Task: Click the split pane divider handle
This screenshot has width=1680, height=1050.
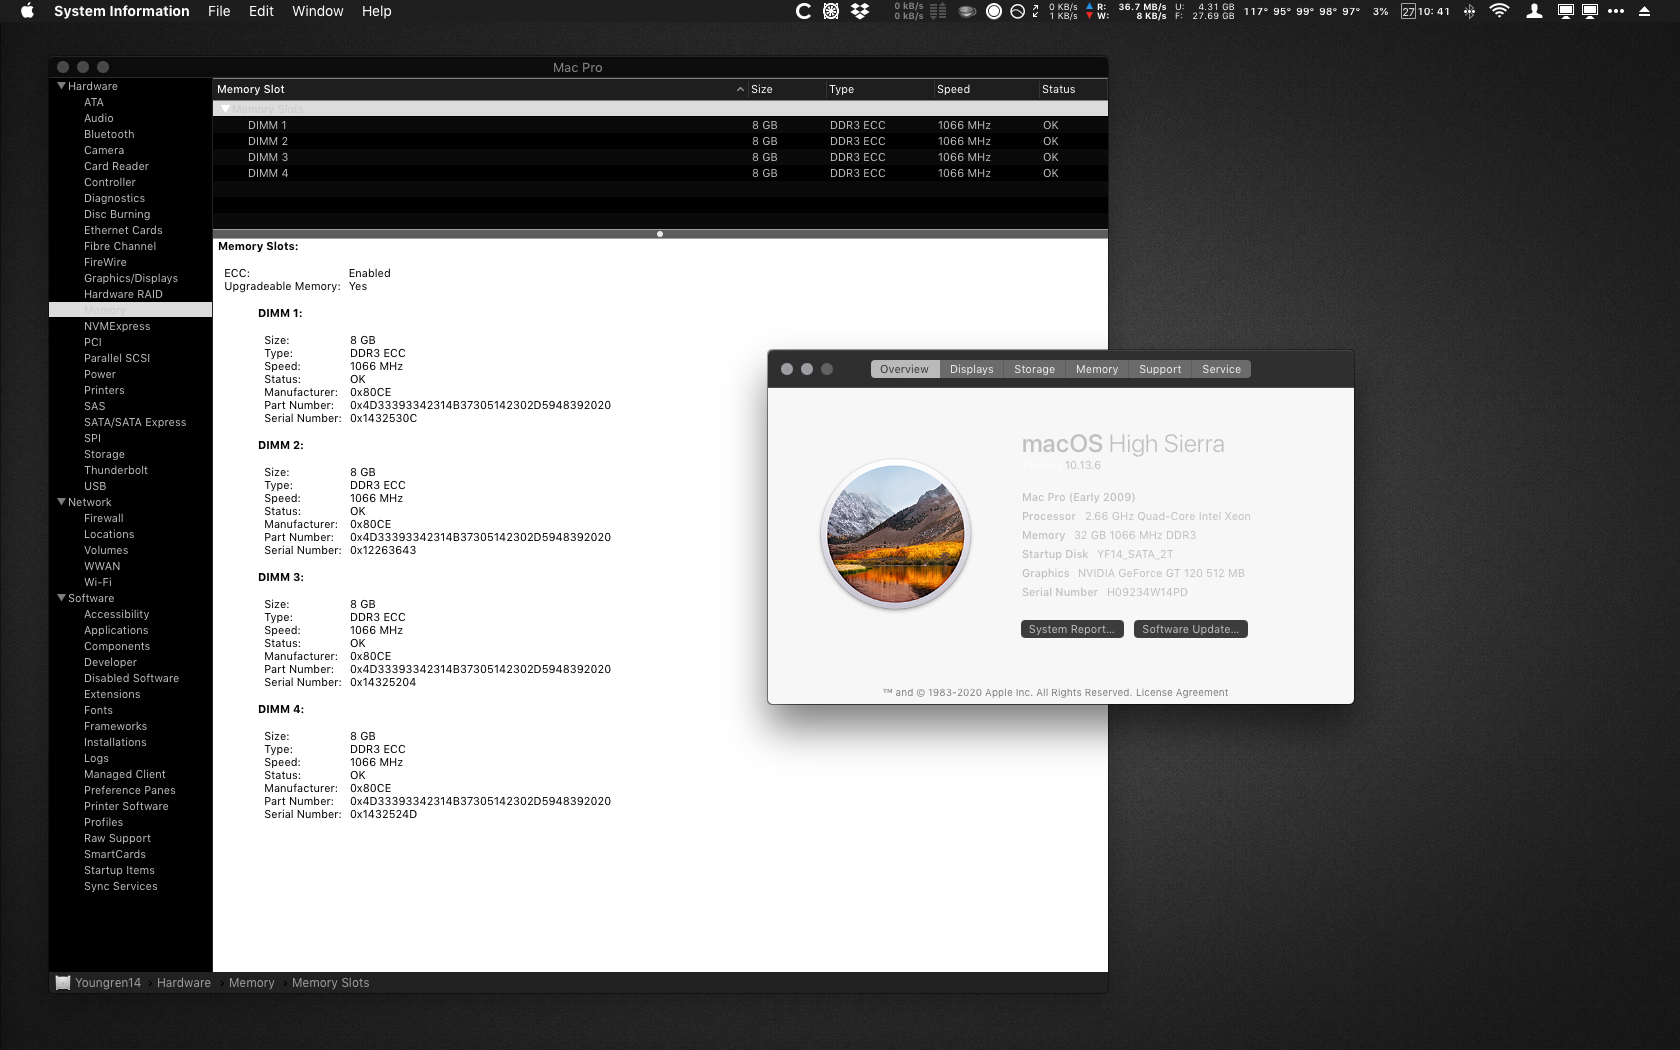Action: tap(660, 234)
